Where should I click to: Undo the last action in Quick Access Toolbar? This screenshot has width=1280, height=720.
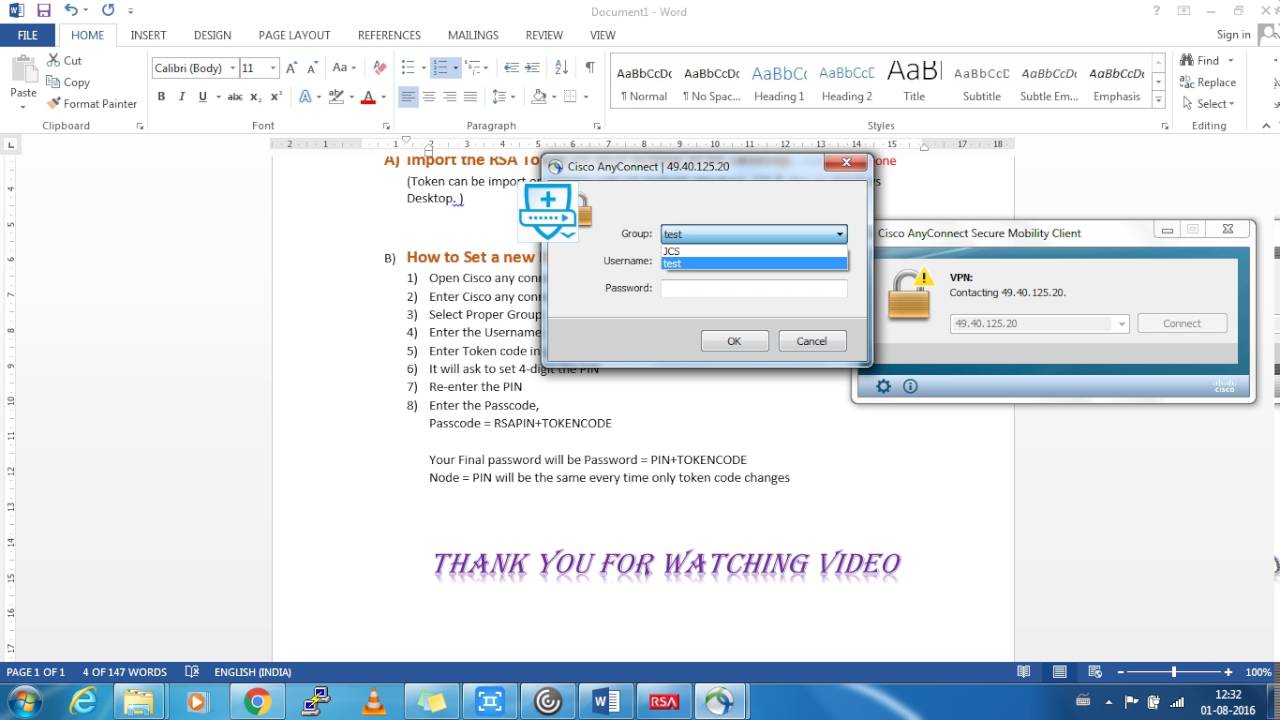(x=71, y=11)
